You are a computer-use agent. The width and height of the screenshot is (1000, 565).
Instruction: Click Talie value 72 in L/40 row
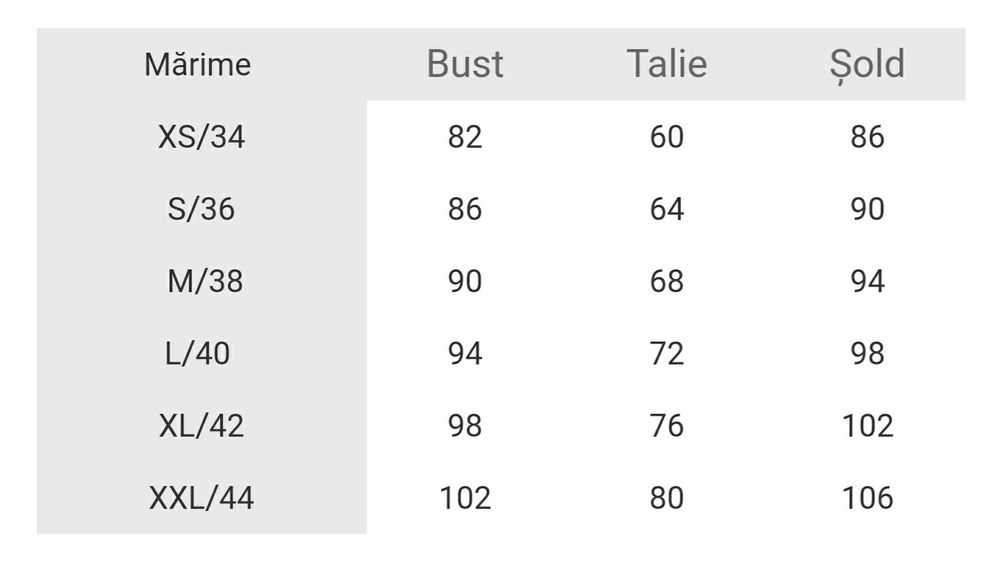coord(666,354)
